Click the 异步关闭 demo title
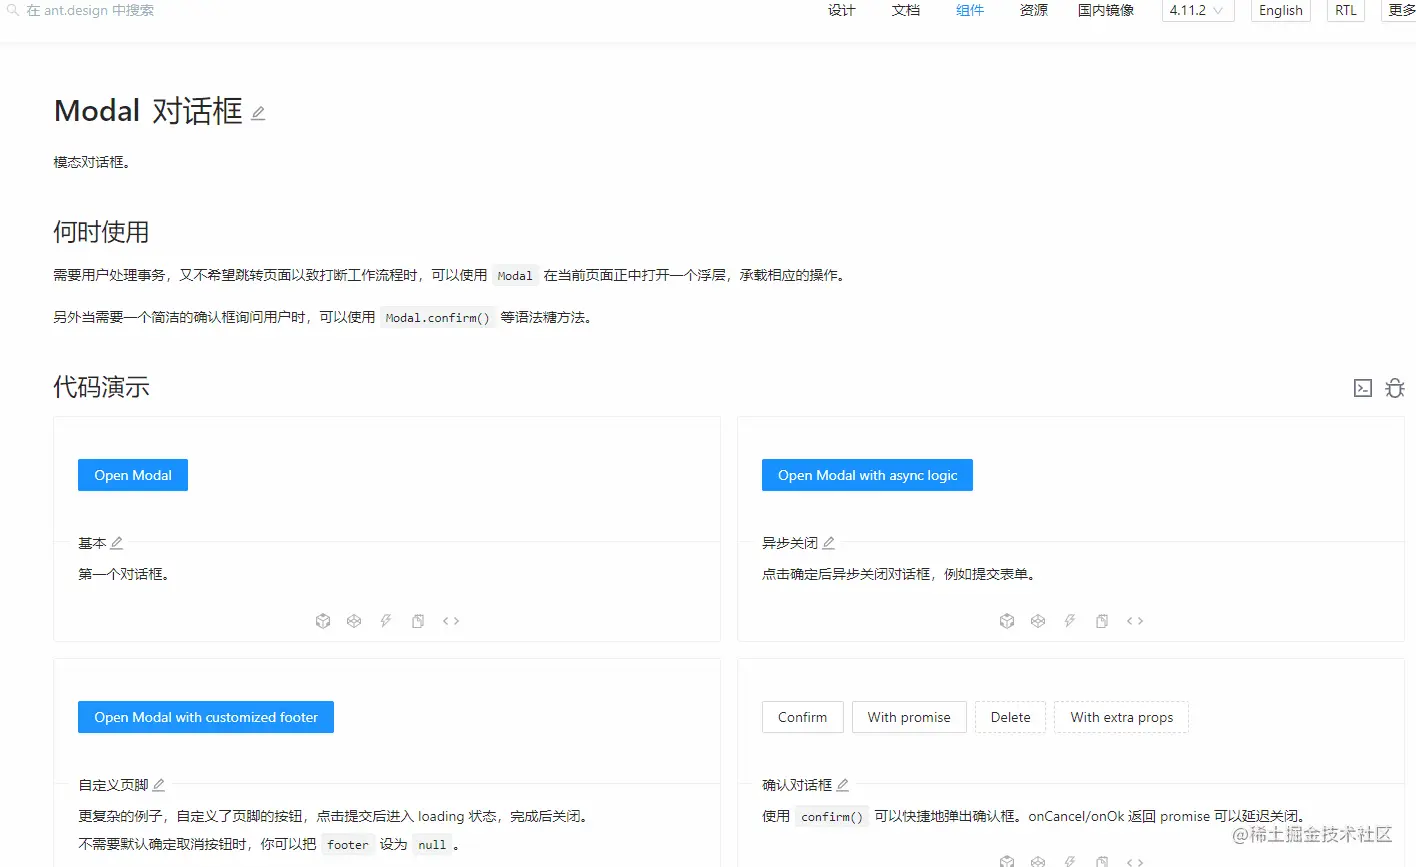 790,543
